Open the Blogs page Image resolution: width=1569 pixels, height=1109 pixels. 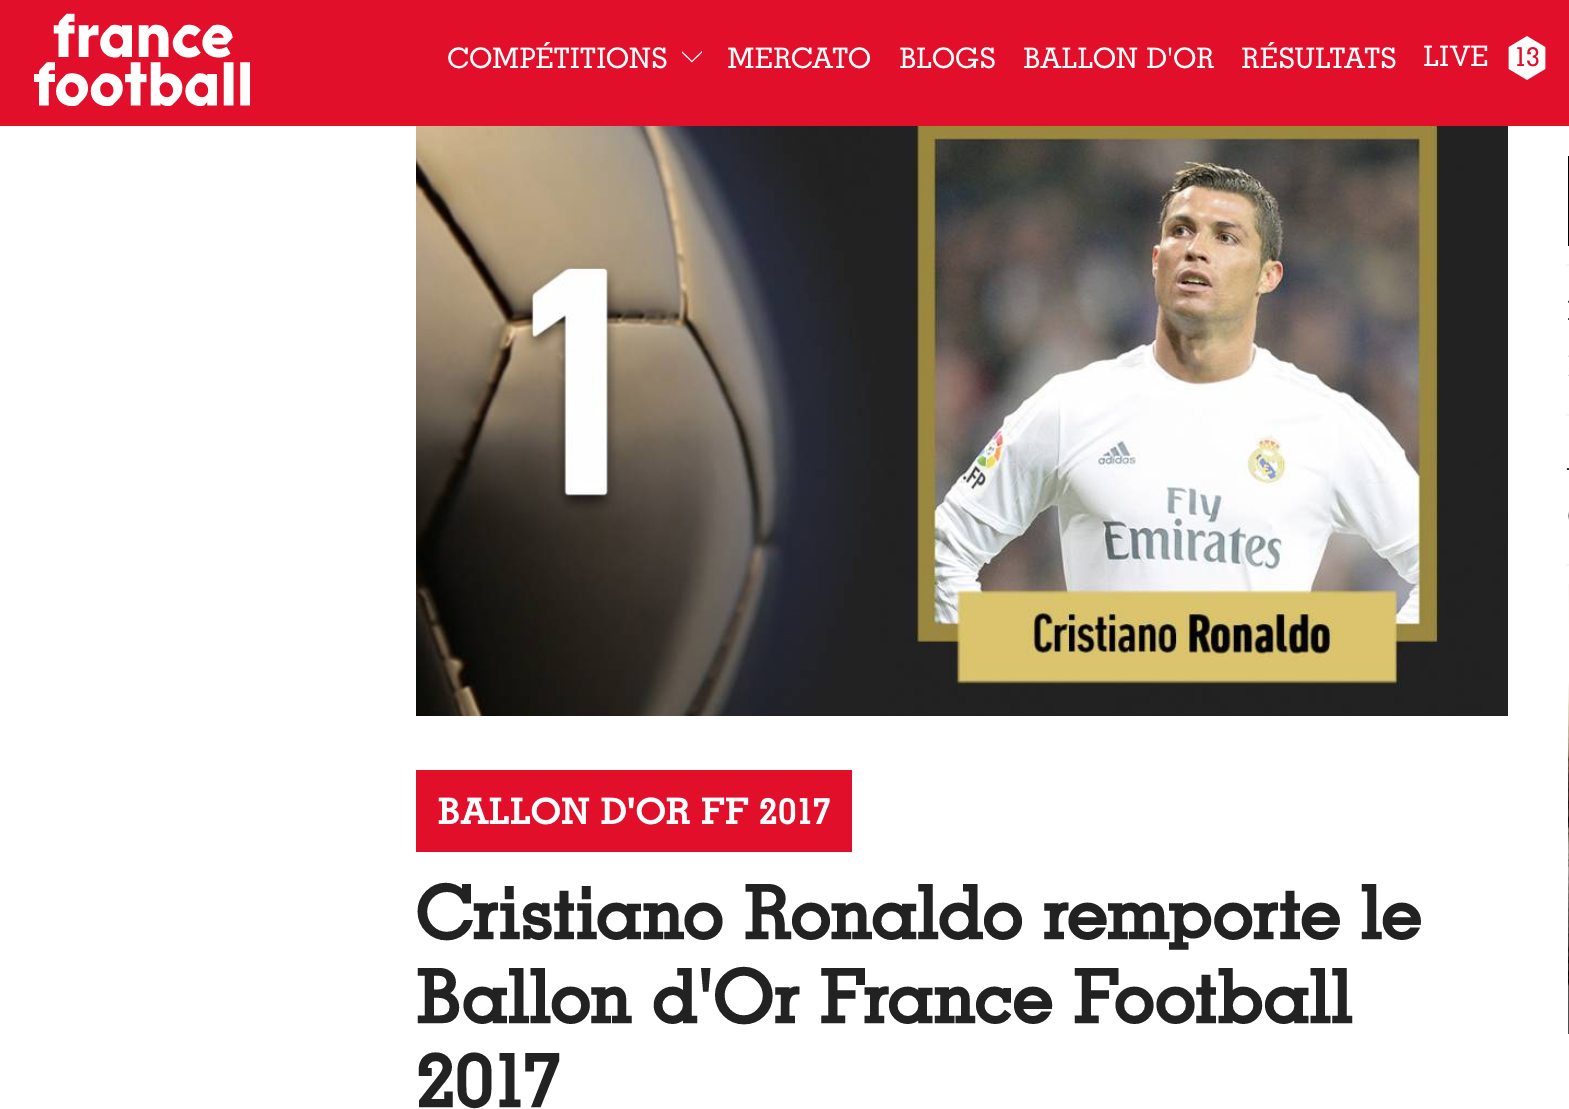click(x=947, y=58)
